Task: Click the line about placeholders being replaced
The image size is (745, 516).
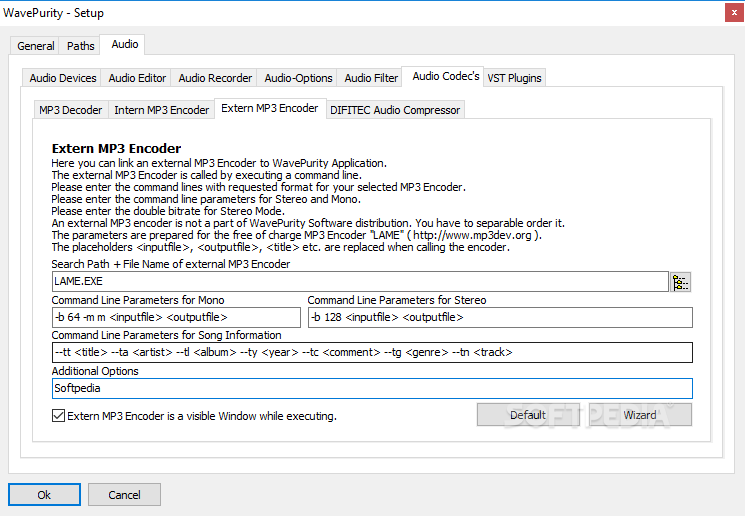Action: (x=280, y=247)
